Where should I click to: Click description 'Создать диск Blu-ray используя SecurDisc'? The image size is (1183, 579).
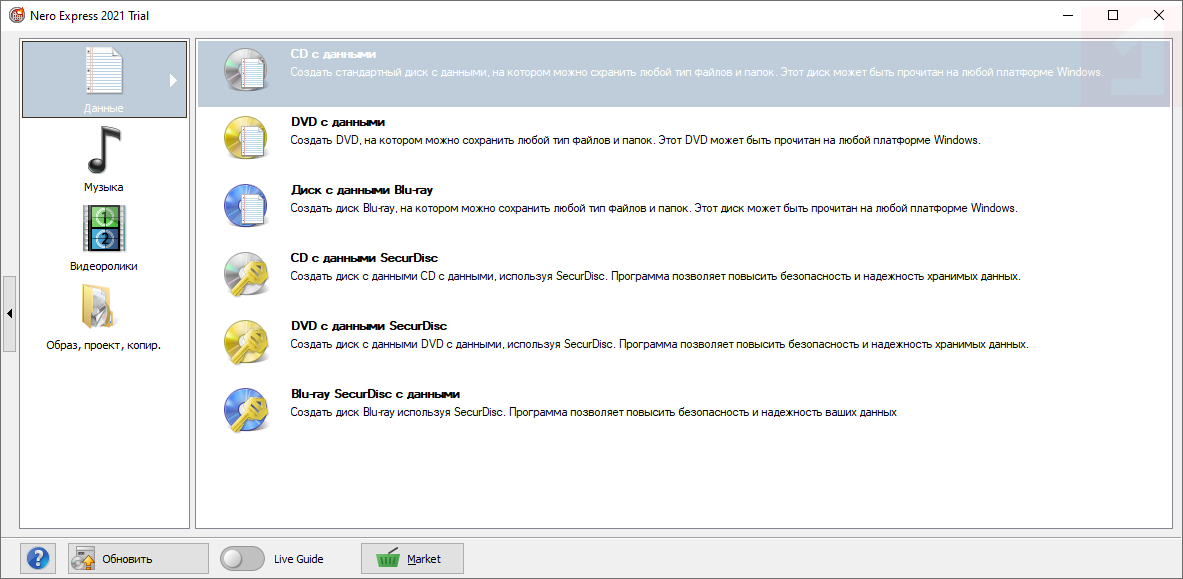593,413
